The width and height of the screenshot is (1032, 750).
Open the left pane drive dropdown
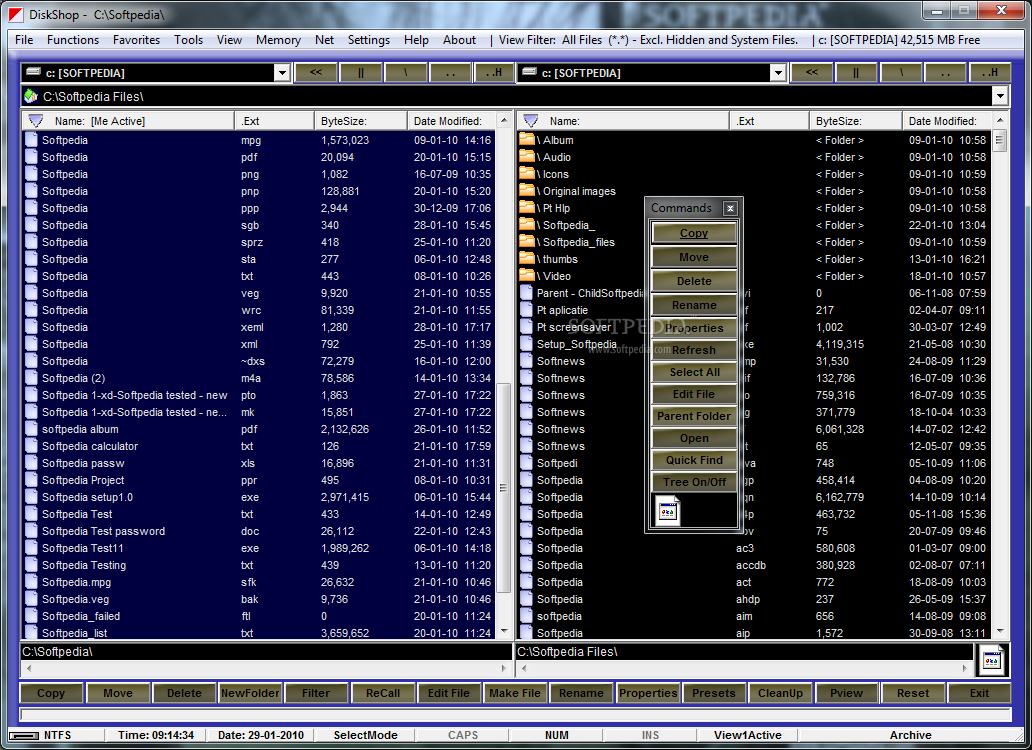(282, 72)
